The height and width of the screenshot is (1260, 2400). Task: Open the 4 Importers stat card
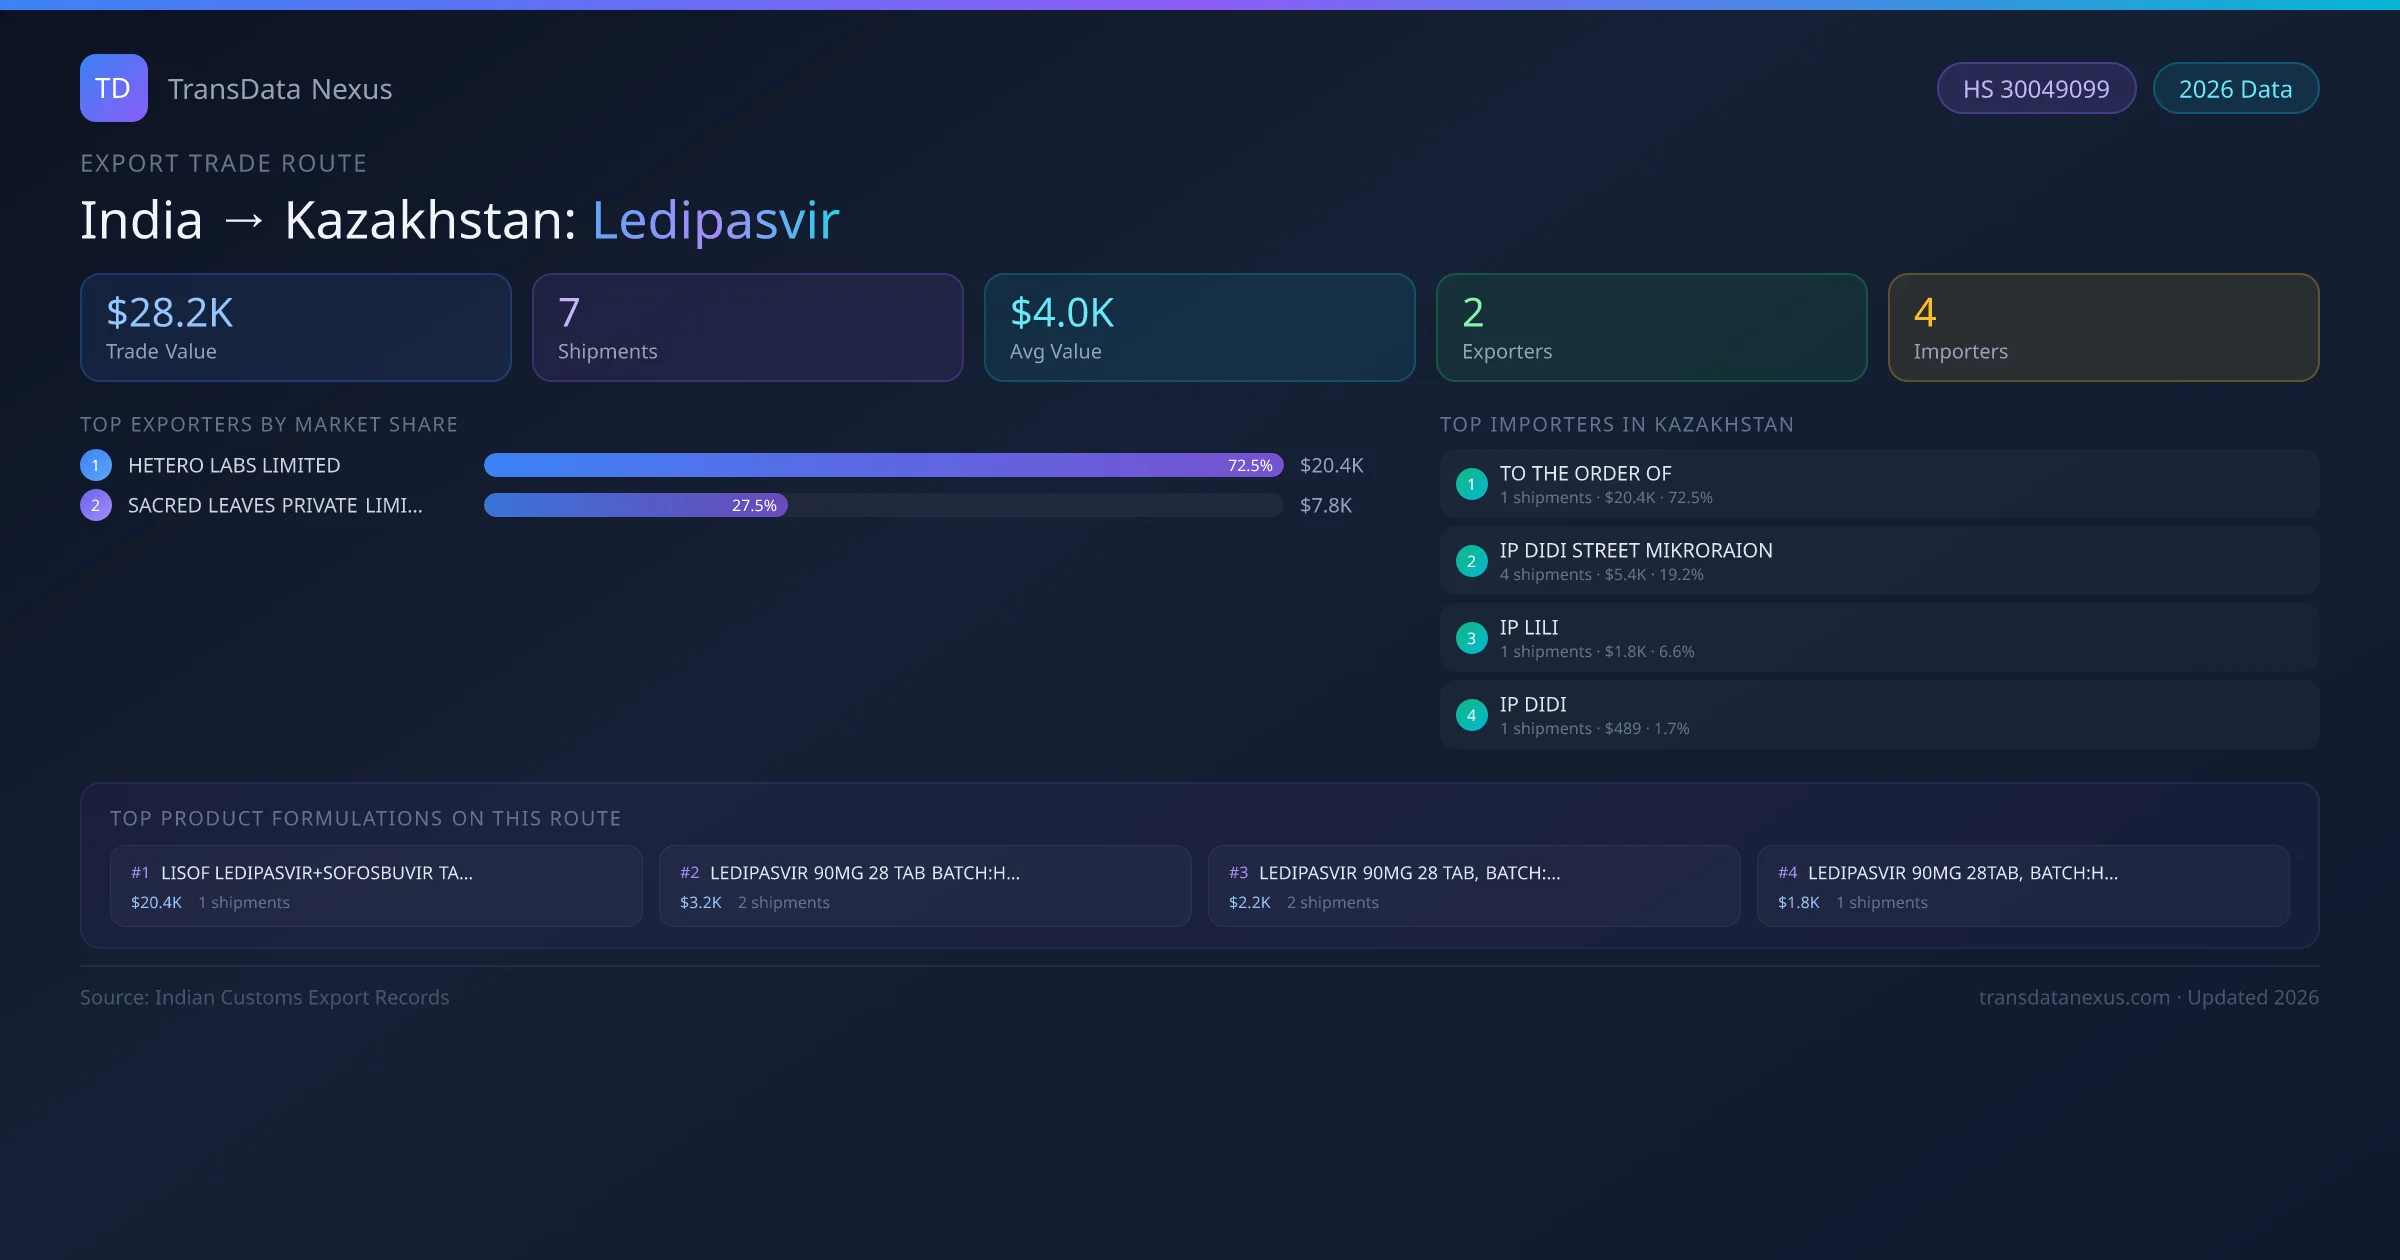[2103, 328]
